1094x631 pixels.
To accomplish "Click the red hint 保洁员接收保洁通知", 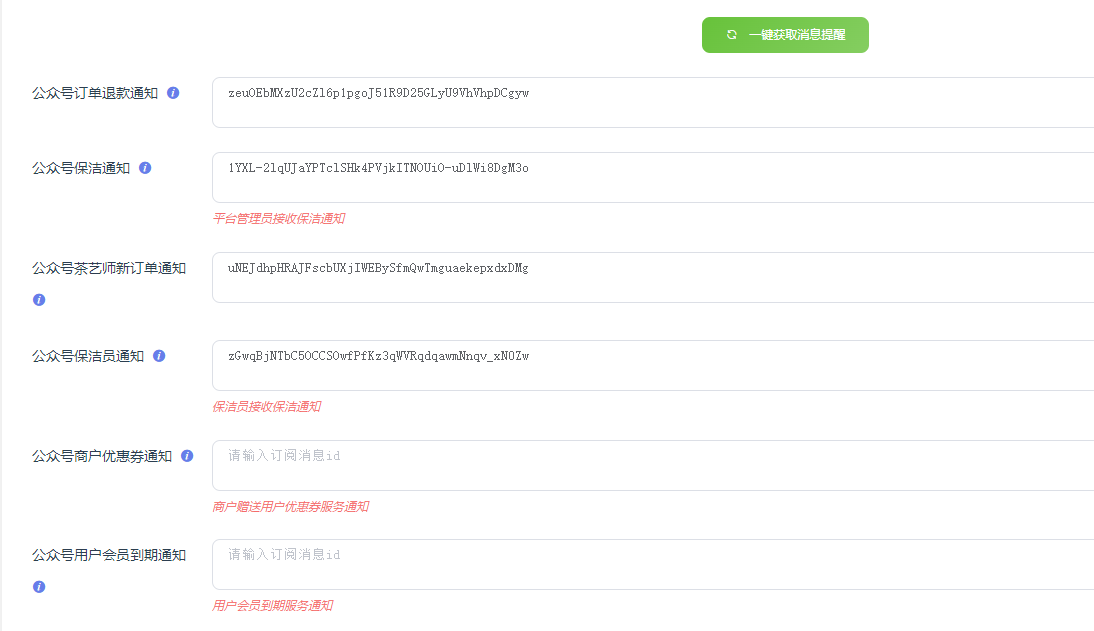I will tap(266, 407).
